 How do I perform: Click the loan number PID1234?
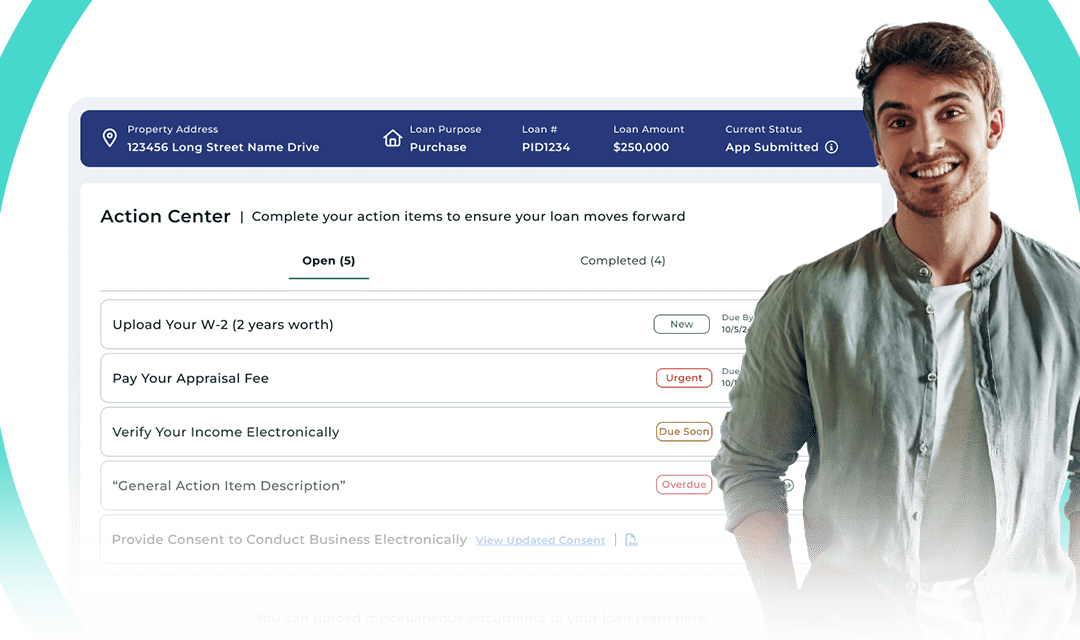pos(546,147)
